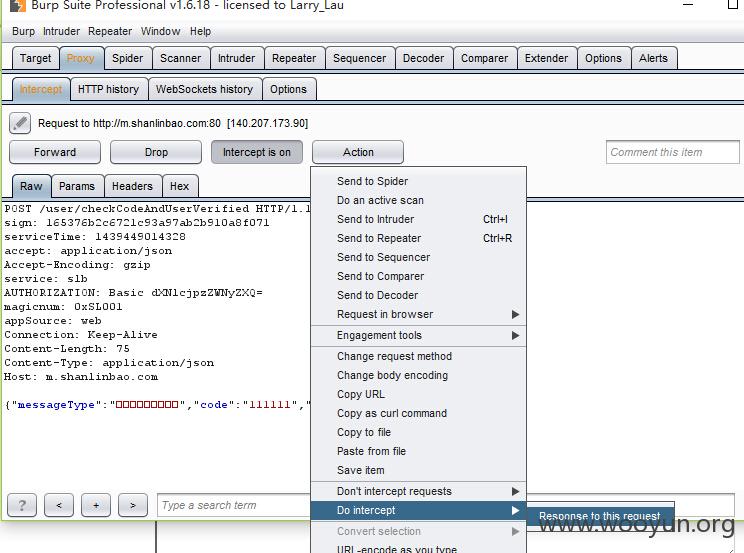Open the Repeater menu in menu bar
744x553 pixels.
click(110, 31)
